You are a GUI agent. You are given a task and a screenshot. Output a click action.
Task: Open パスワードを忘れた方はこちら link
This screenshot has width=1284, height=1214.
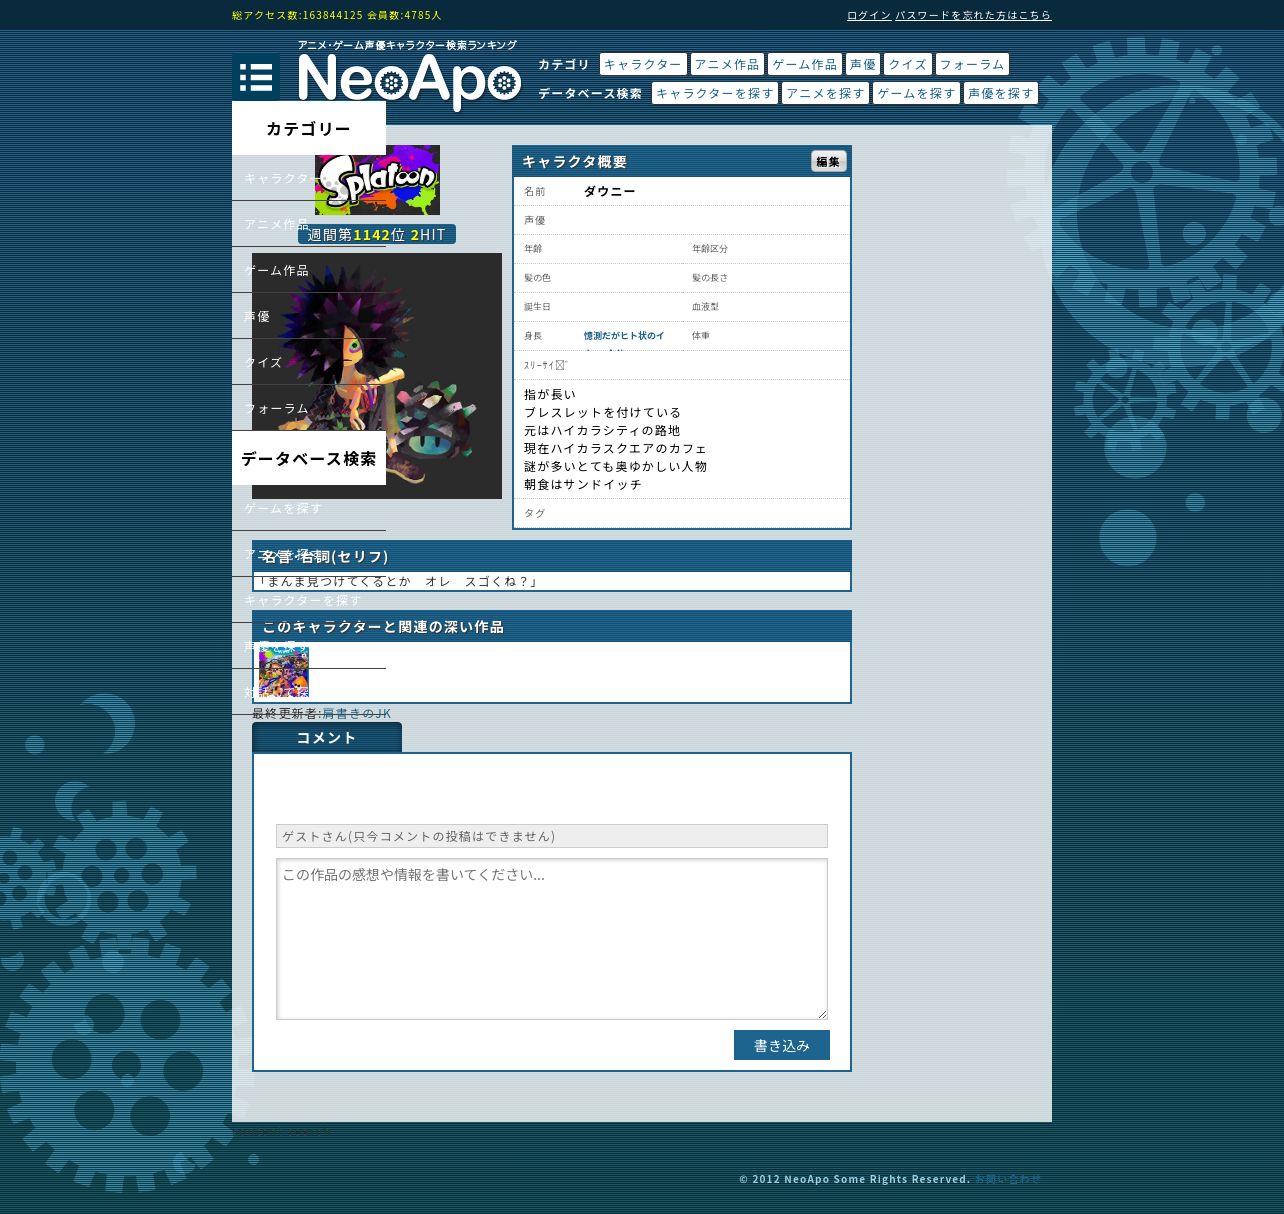point(973,15)
